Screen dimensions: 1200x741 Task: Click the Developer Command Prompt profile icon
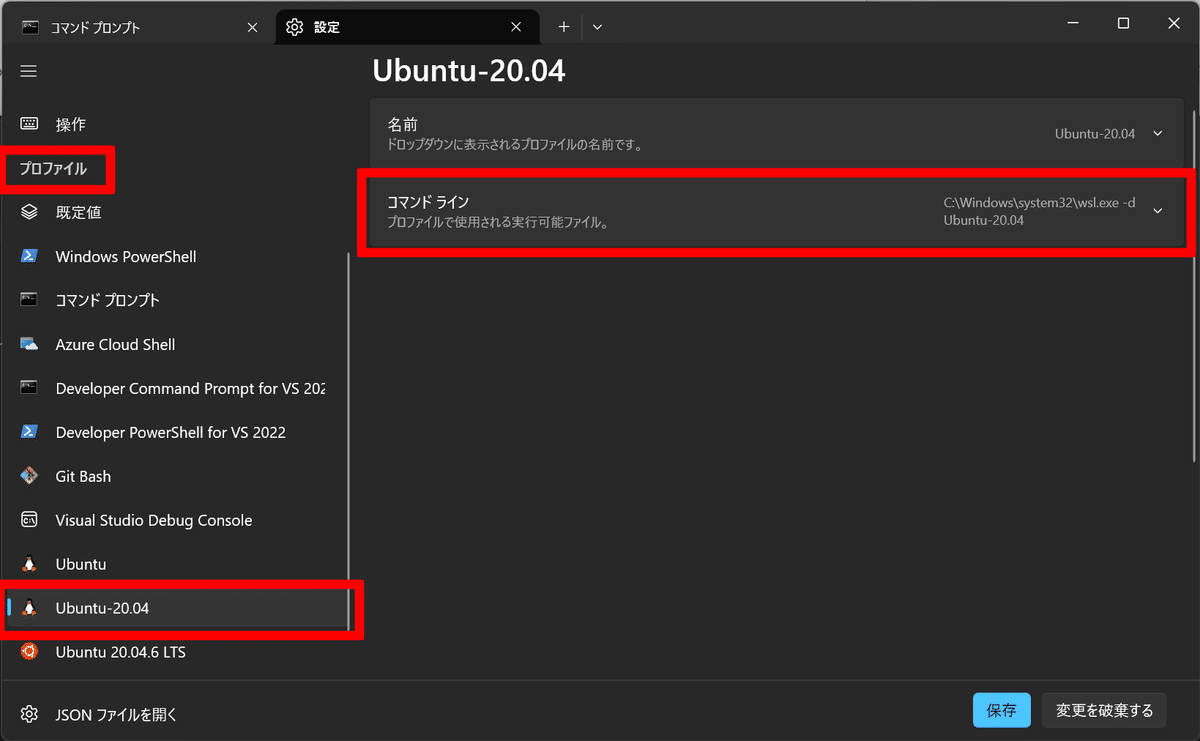pos(29,388)
